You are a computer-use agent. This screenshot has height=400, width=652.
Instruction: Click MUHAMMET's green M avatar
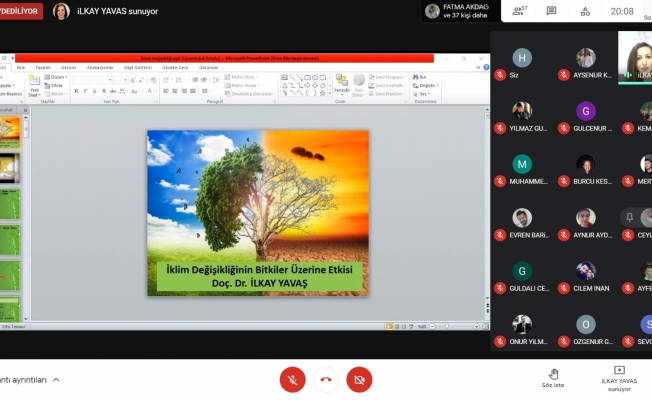[522, 165]
